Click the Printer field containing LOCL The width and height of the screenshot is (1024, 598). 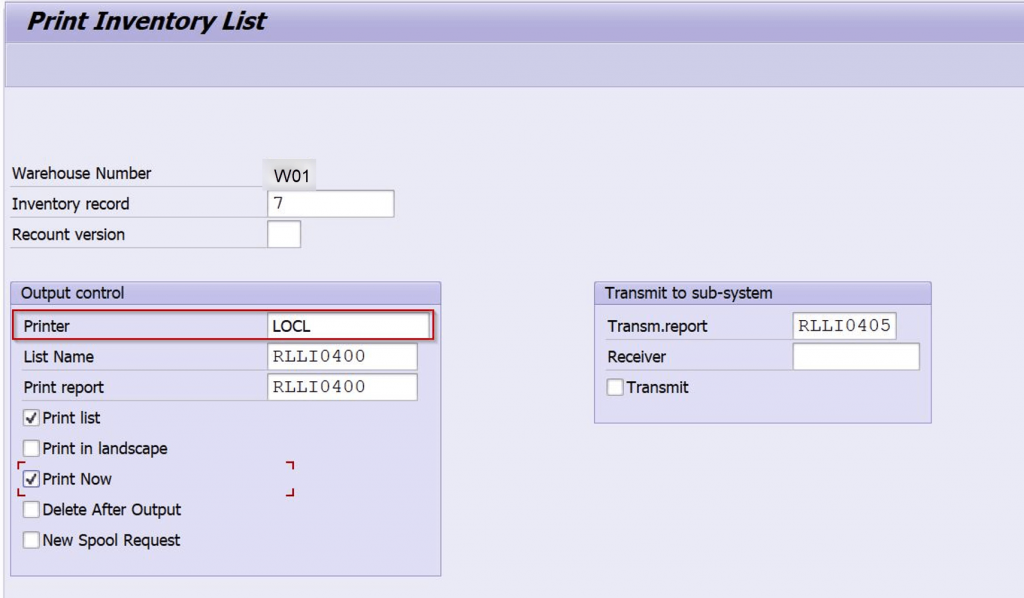click(349, 326)
